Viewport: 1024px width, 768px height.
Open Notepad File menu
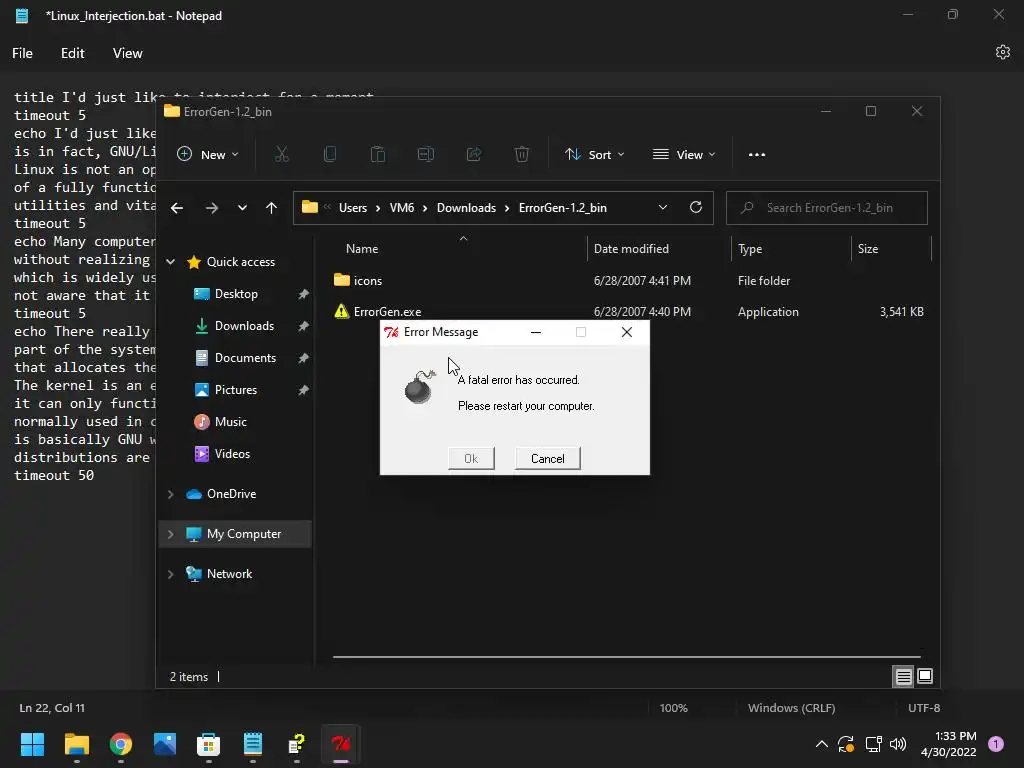pos(22,54)
